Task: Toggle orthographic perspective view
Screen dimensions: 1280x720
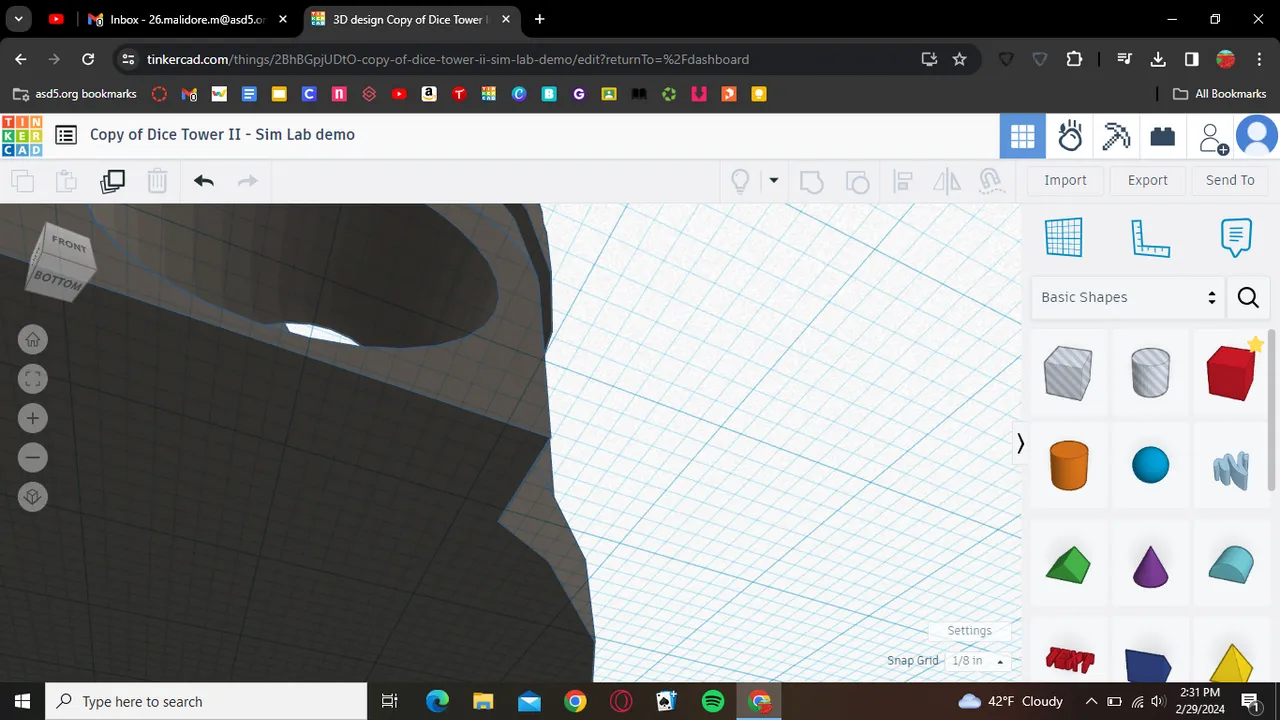Action: [x=33, y=497]
